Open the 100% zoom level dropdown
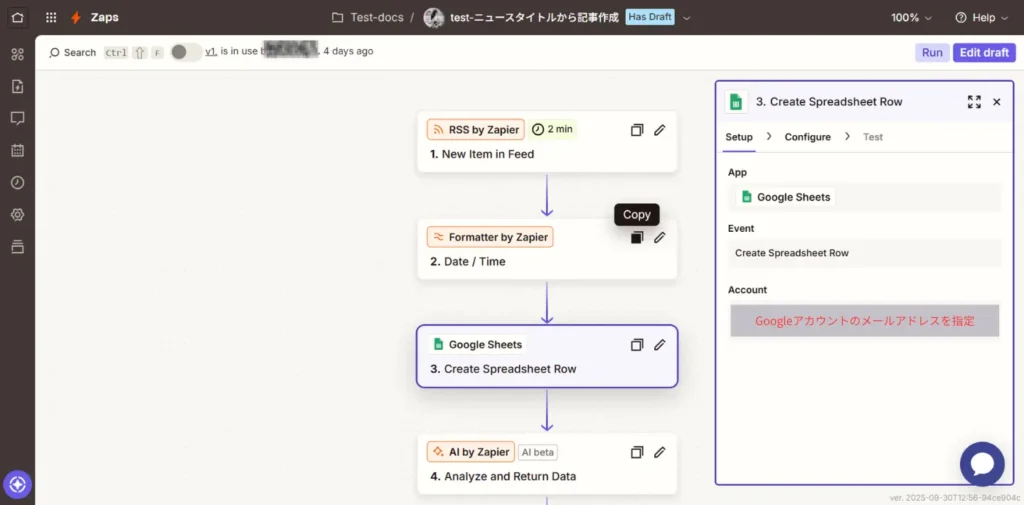1024x505 pixels. (911, 18)
